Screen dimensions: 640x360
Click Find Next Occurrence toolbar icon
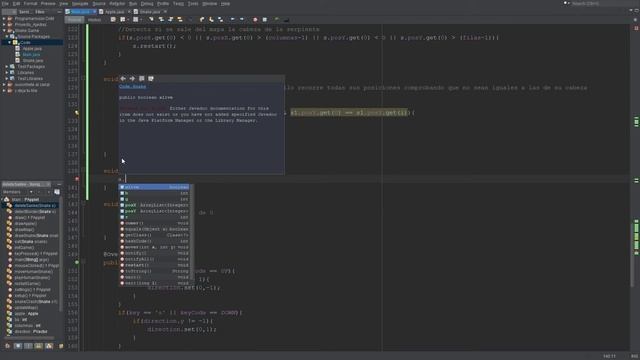[170, 20]
